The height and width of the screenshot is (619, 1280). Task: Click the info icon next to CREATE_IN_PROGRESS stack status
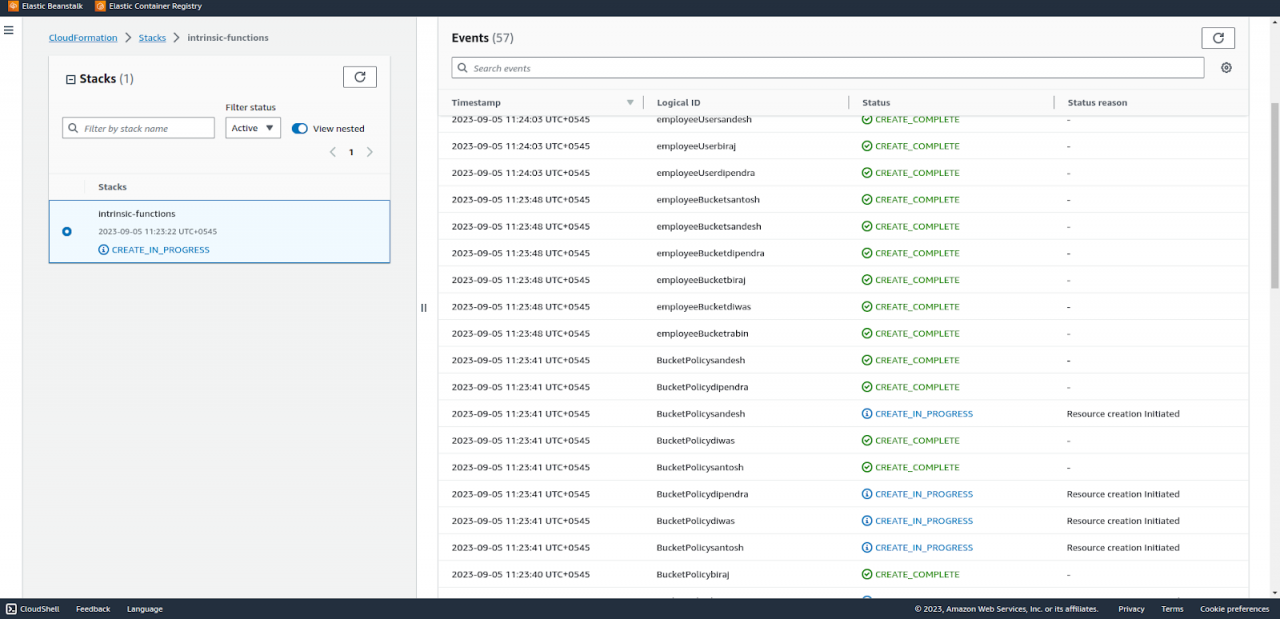103,249
